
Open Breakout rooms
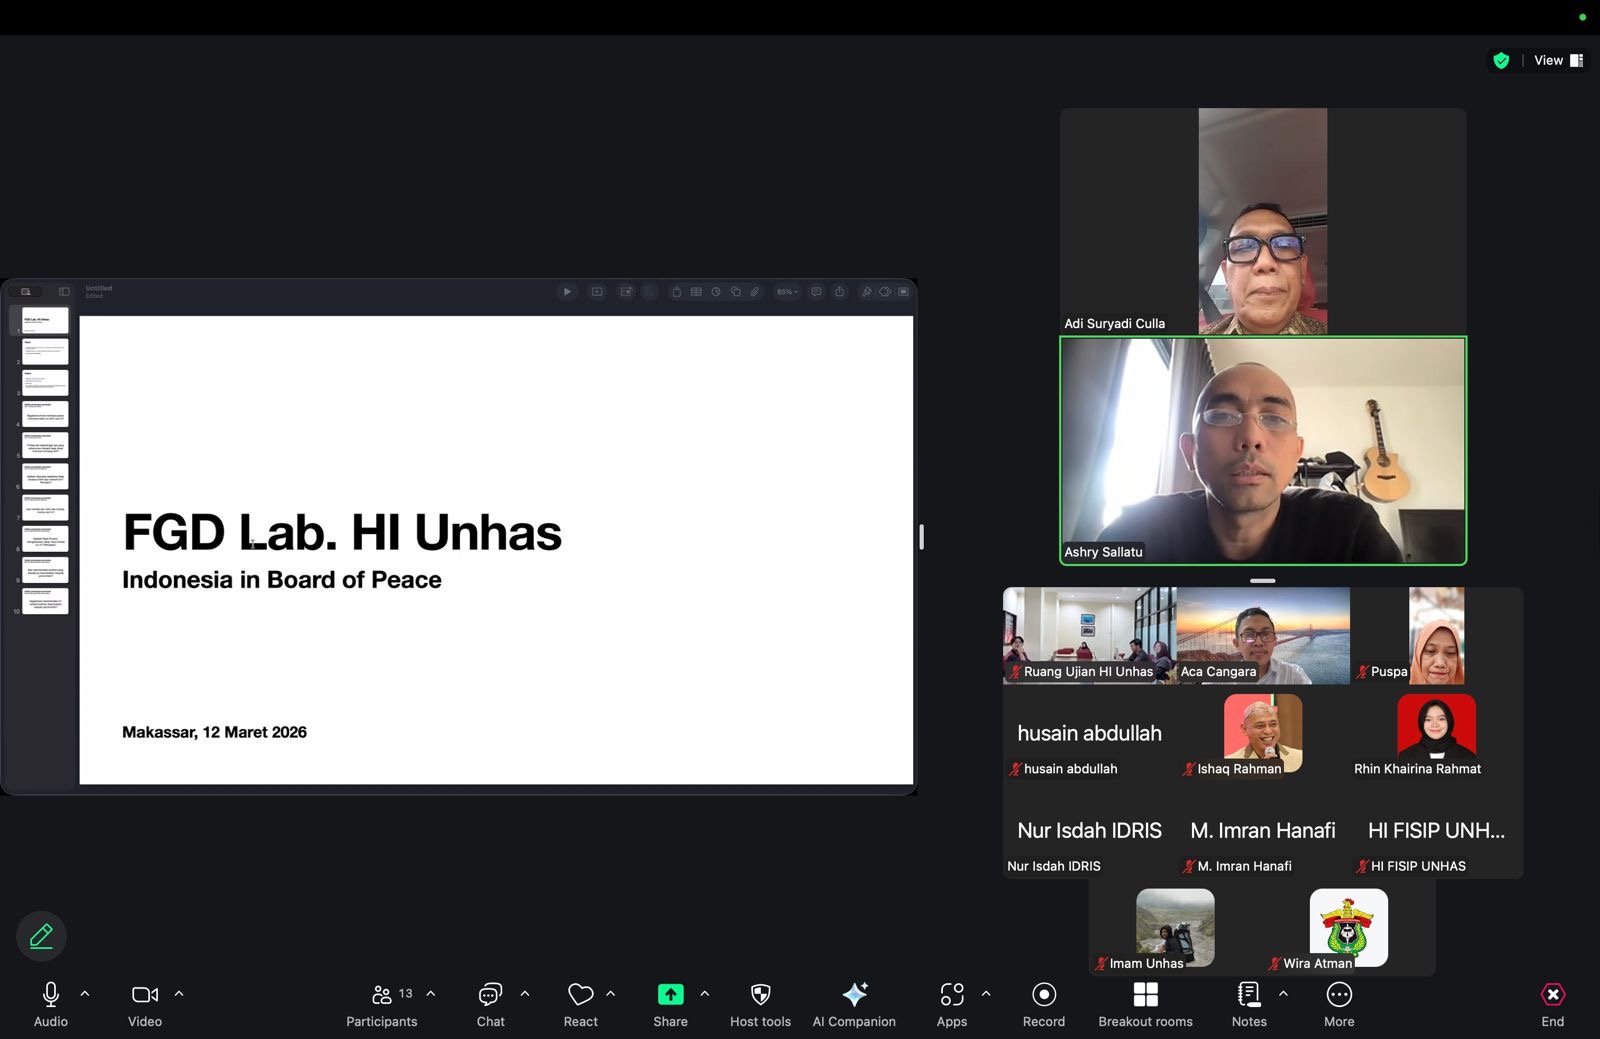(1145, 1003)
